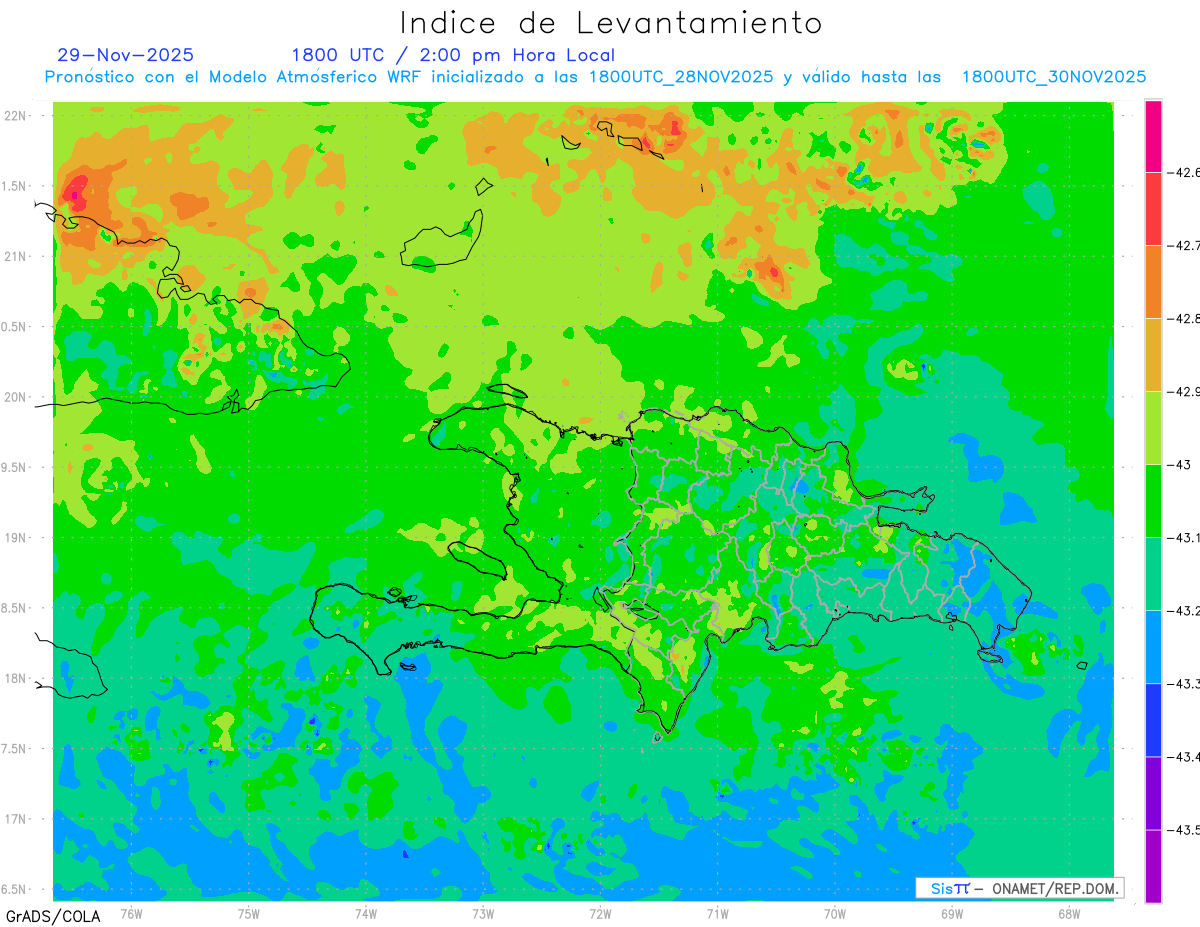1200x927 pixels.
Task: Click the "69W" longitude label
Action: pyautogui.click(x=952, y=913)
